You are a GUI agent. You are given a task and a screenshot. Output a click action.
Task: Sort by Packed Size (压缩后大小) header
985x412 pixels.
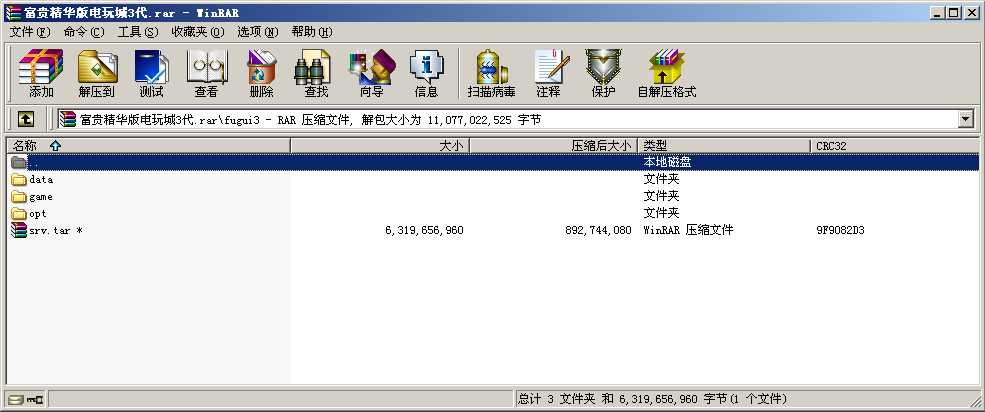click(x=553, y=146)
